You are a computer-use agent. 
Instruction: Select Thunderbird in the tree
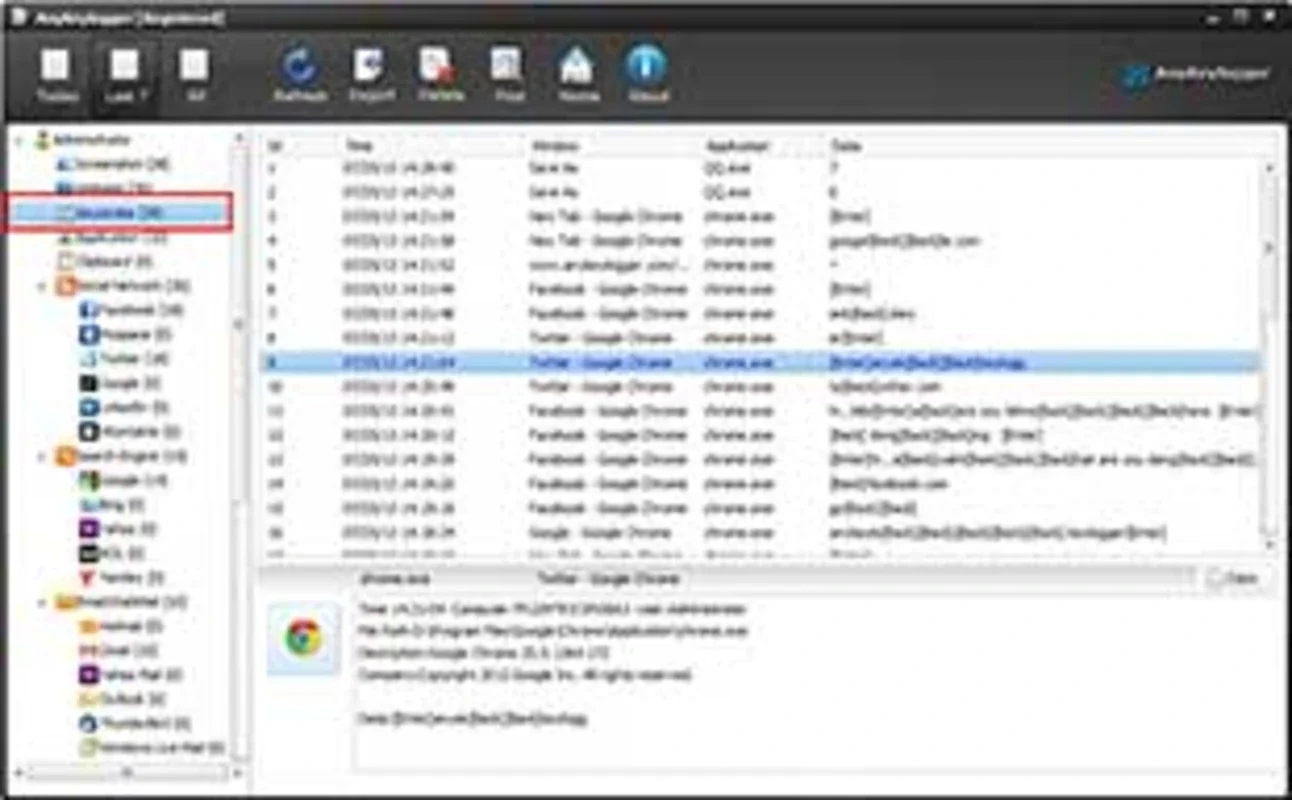point(135,723)
